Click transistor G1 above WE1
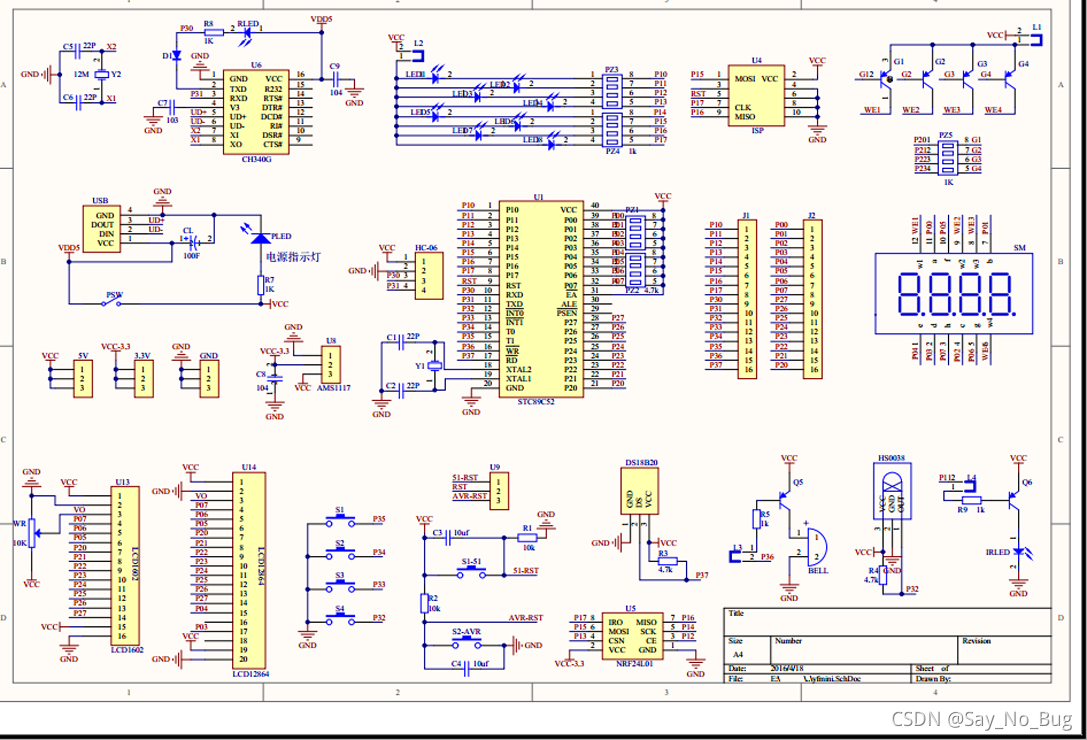This screenshot has height=740, width=1087. (885, 78)
